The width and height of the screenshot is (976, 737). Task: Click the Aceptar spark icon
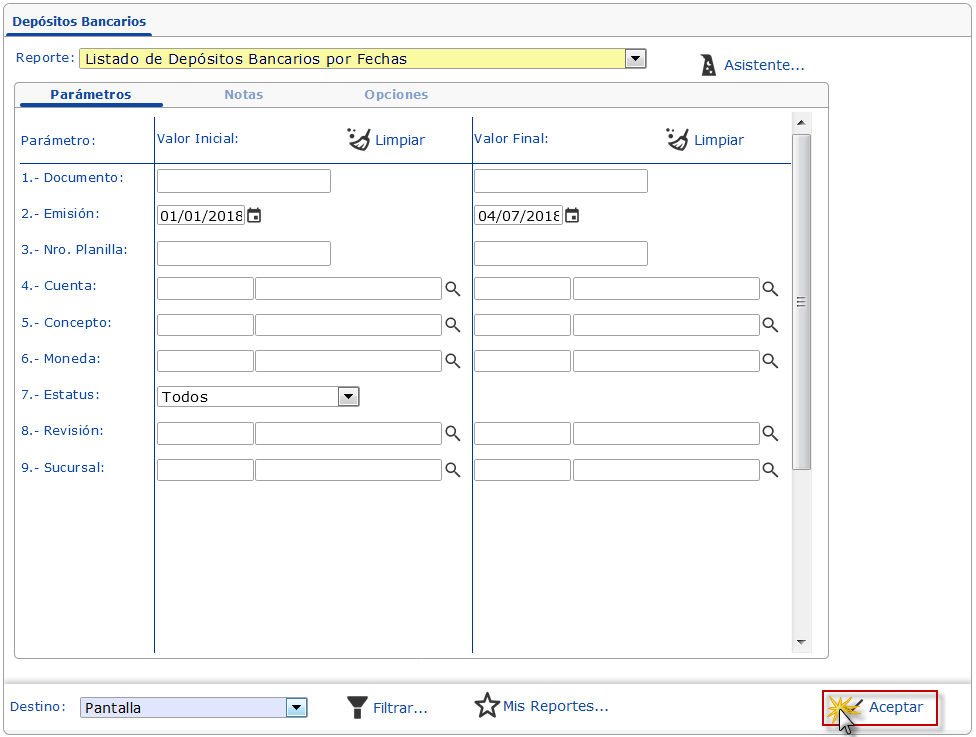click(844, 708)
